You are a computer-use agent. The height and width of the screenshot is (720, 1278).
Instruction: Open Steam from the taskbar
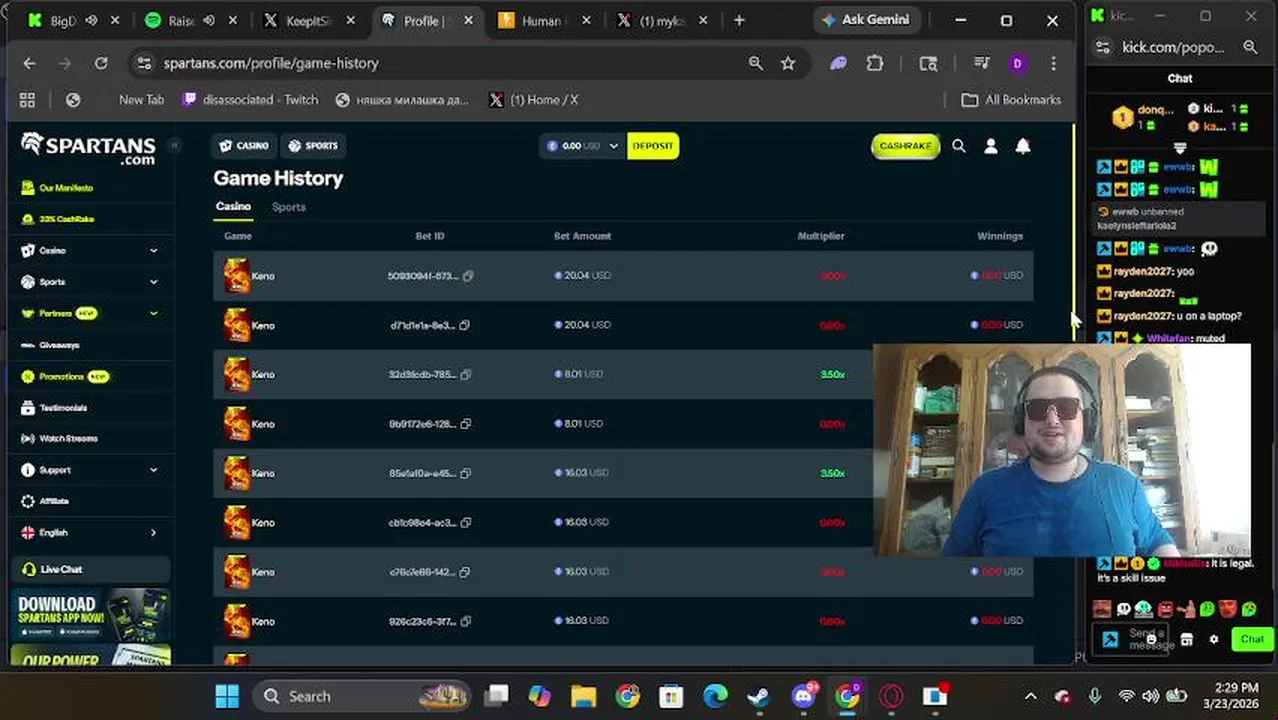759,696
